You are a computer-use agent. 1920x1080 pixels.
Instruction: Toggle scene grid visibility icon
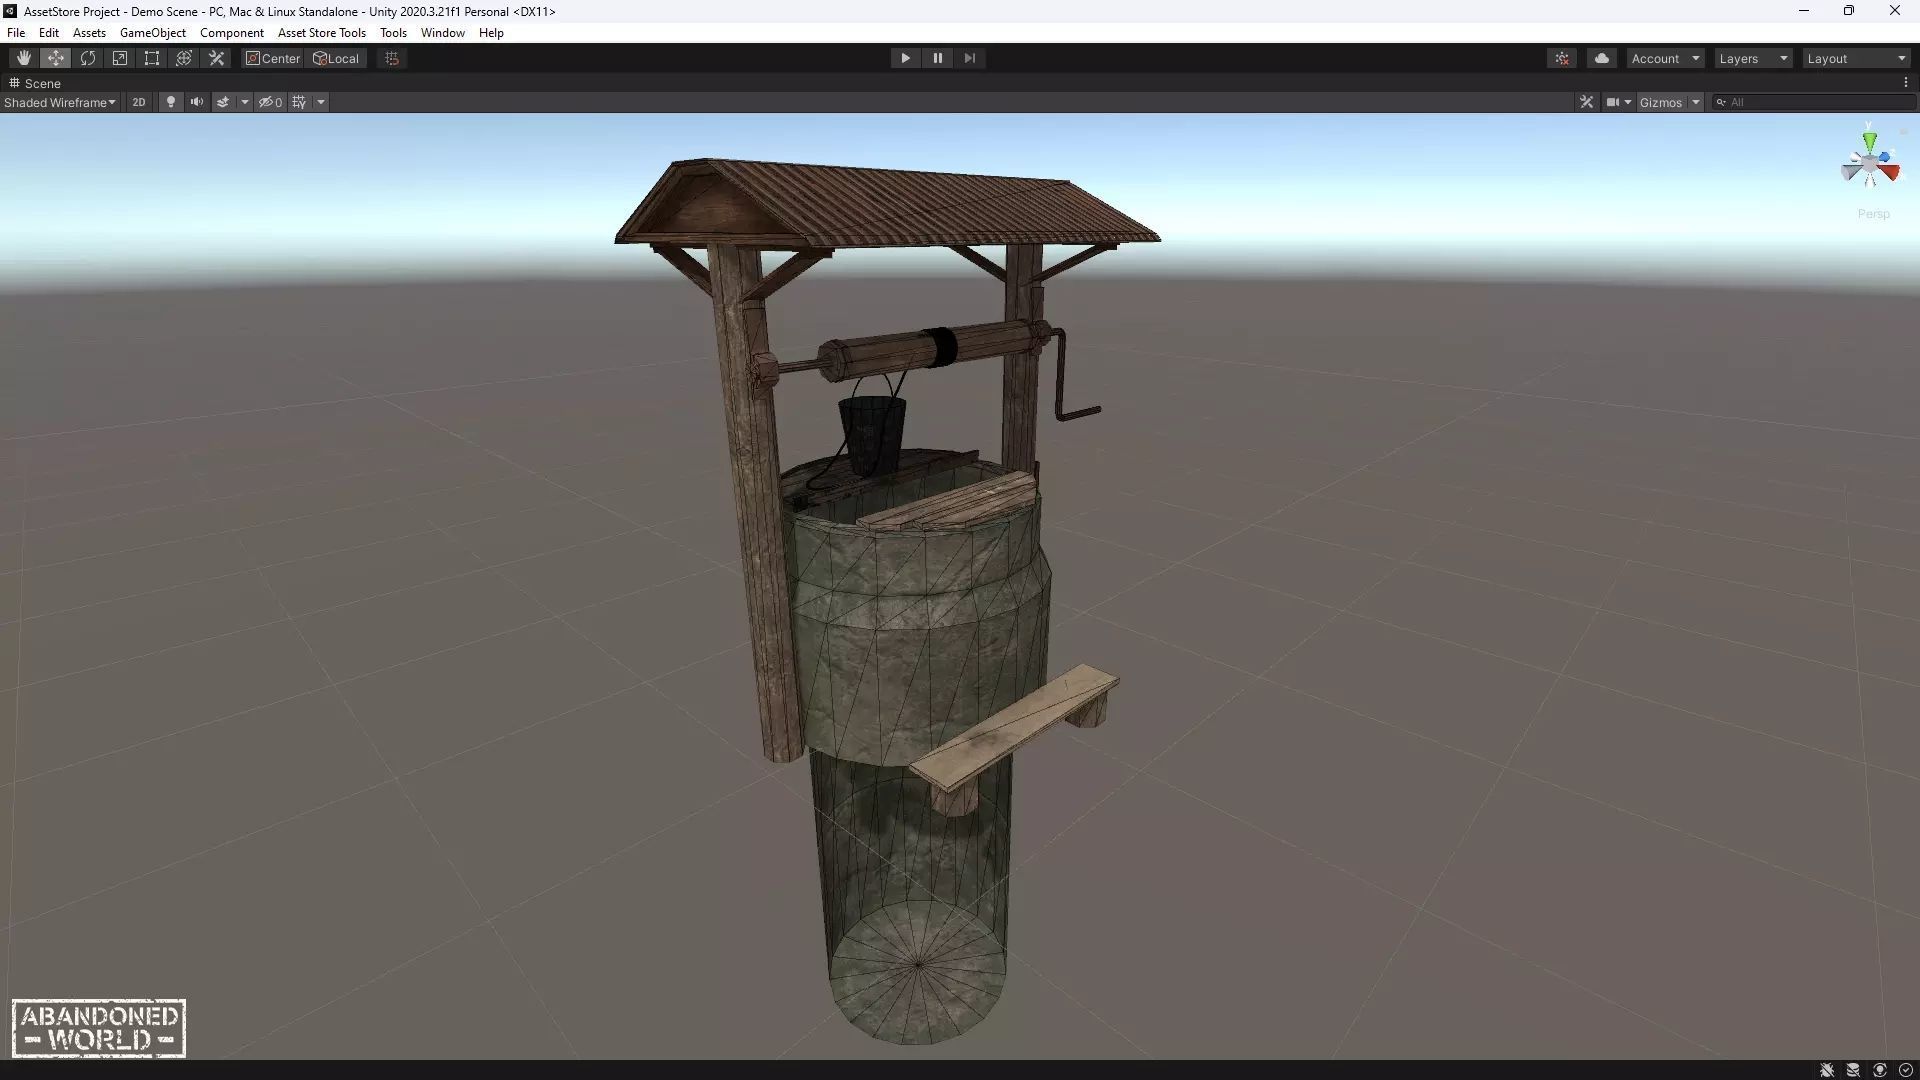[x=299, y=102]
